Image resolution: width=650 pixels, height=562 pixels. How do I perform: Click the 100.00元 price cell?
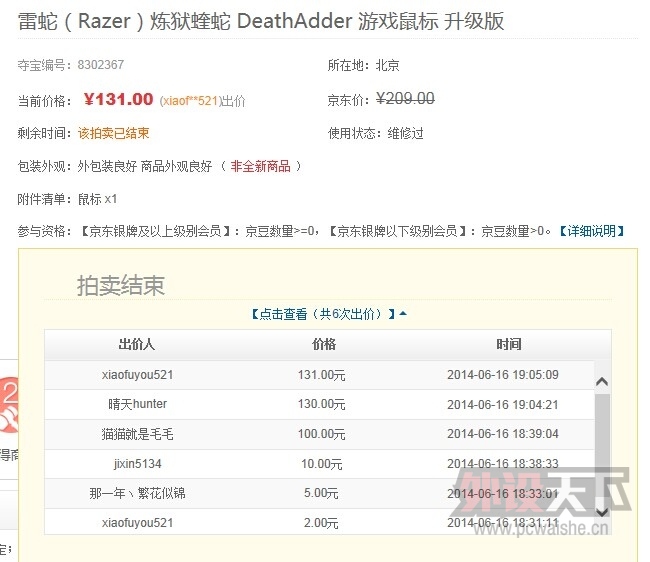pos(321,434)
